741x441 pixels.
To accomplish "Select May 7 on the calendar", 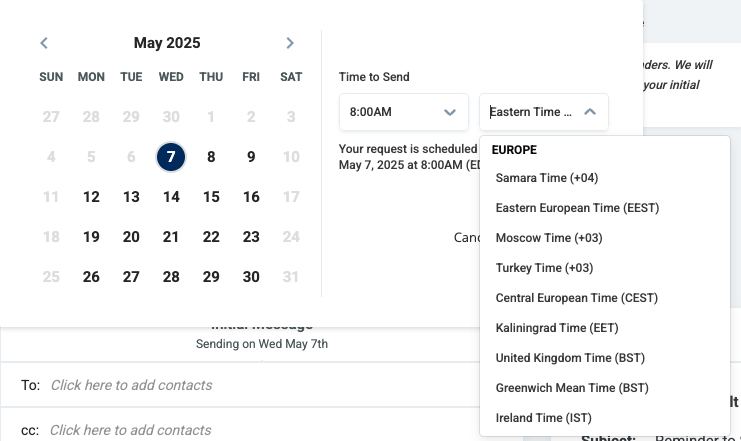I will click(171, 157).
